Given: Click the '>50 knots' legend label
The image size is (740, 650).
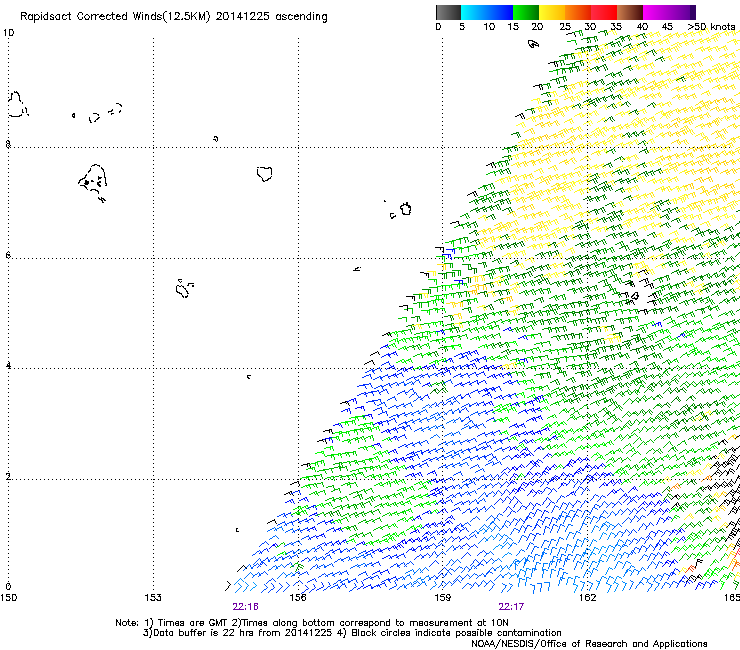Looking at the screenshot, I should pyautogui.click(x=711, y=27).
